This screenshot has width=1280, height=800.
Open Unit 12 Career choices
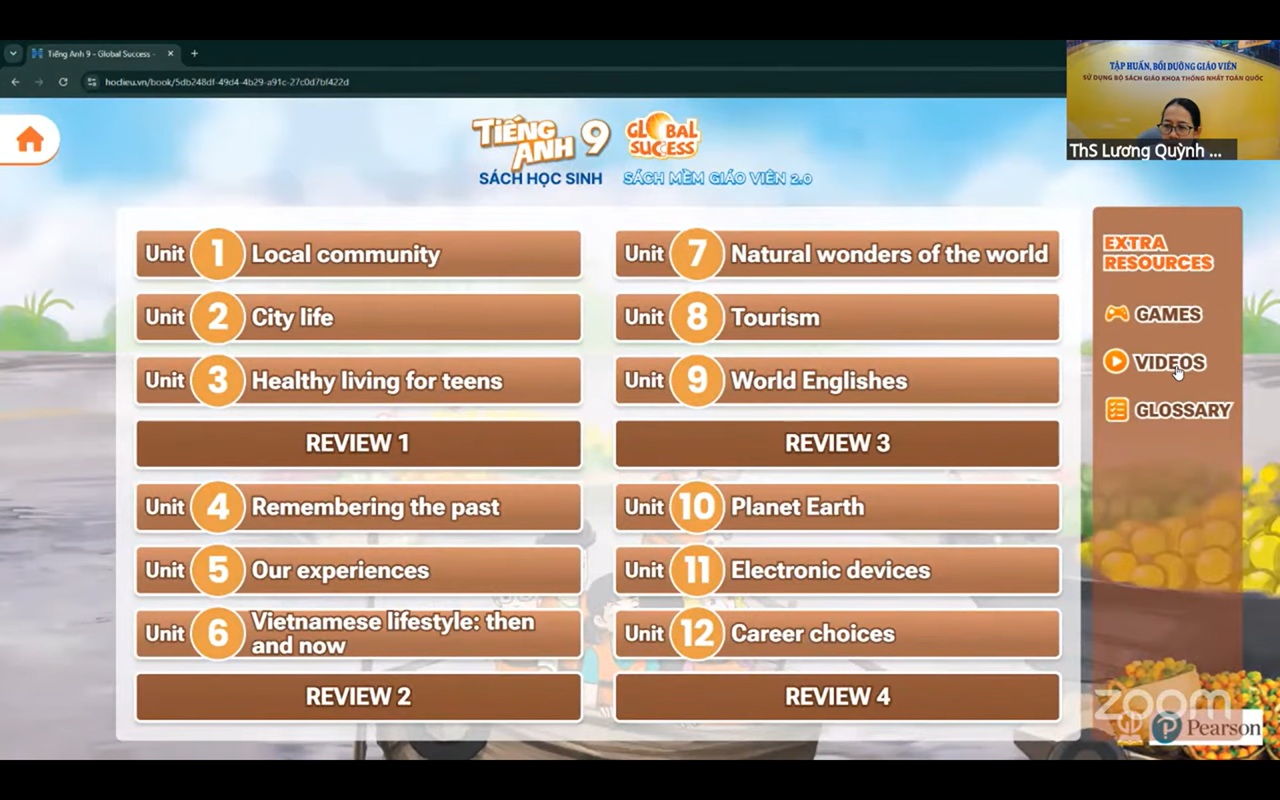[x=837, y=633]
